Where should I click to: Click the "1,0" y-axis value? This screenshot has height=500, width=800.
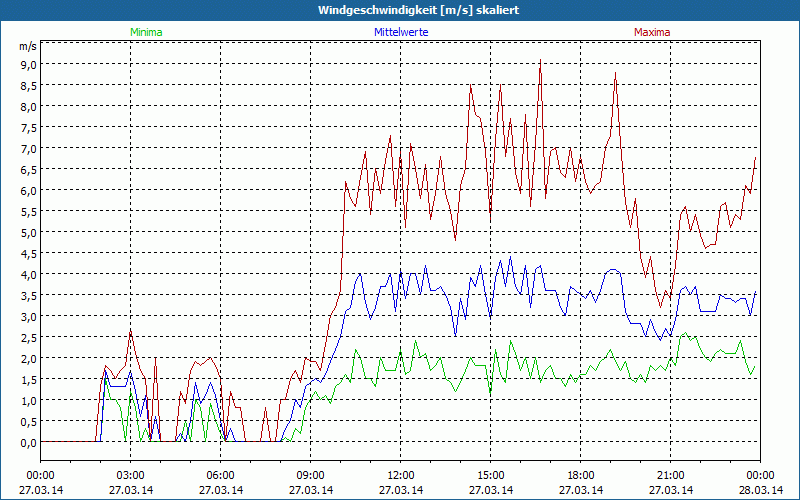tap(29, 401)
